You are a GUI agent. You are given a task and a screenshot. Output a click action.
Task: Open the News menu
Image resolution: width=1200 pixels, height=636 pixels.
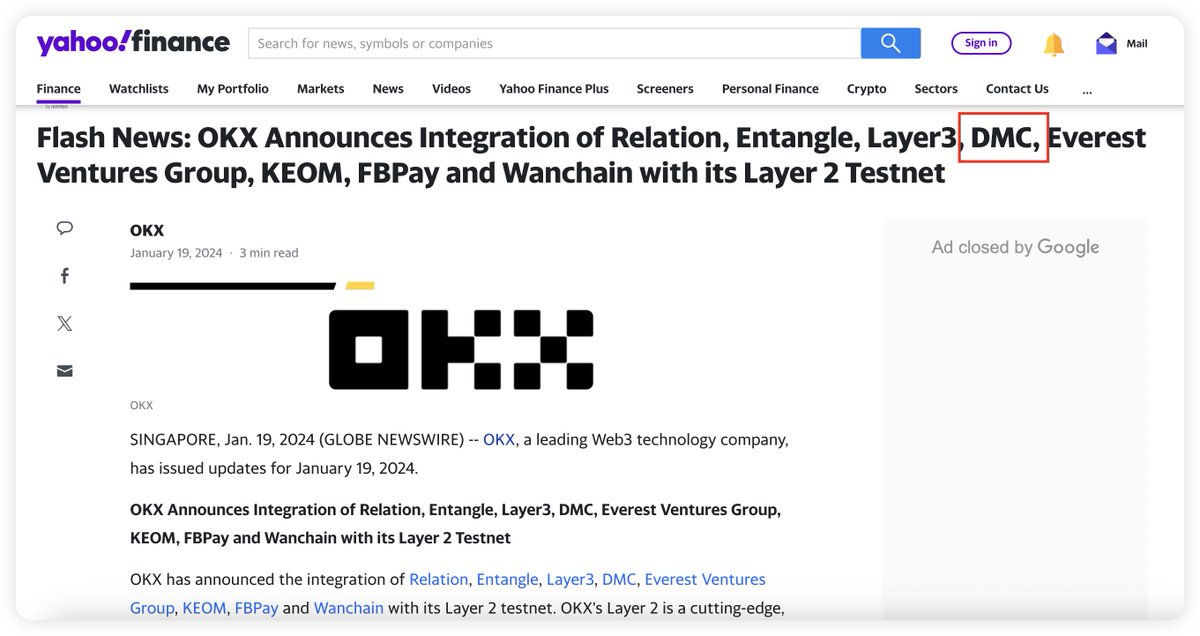click(388, 88)
